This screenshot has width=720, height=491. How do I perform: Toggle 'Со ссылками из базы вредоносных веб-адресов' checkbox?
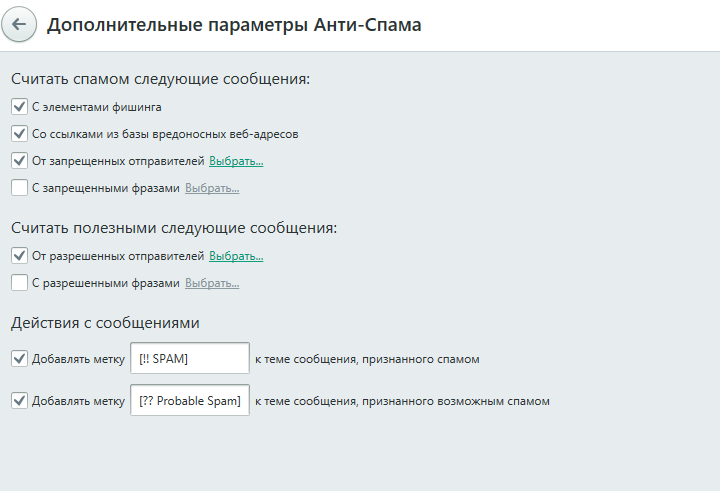[20, 133]
